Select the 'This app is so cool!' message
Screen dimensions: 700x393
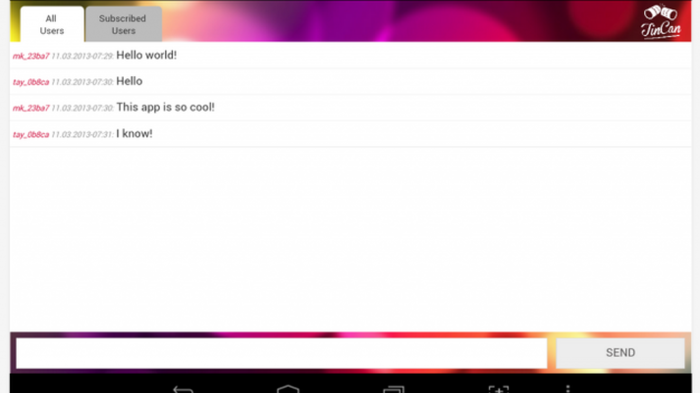(165, 107)
